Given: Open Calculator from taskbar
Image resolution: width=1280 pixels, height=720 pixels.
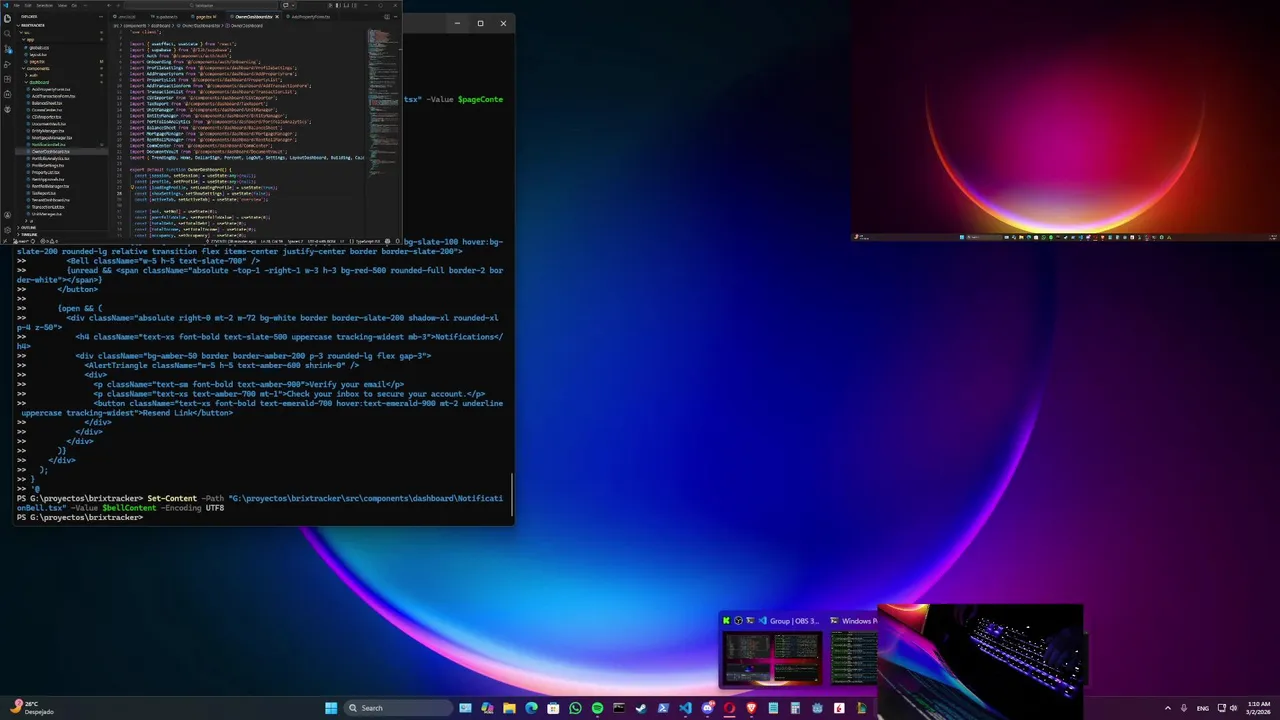Looking at the screenshot, I should click(x=795, y=708).
